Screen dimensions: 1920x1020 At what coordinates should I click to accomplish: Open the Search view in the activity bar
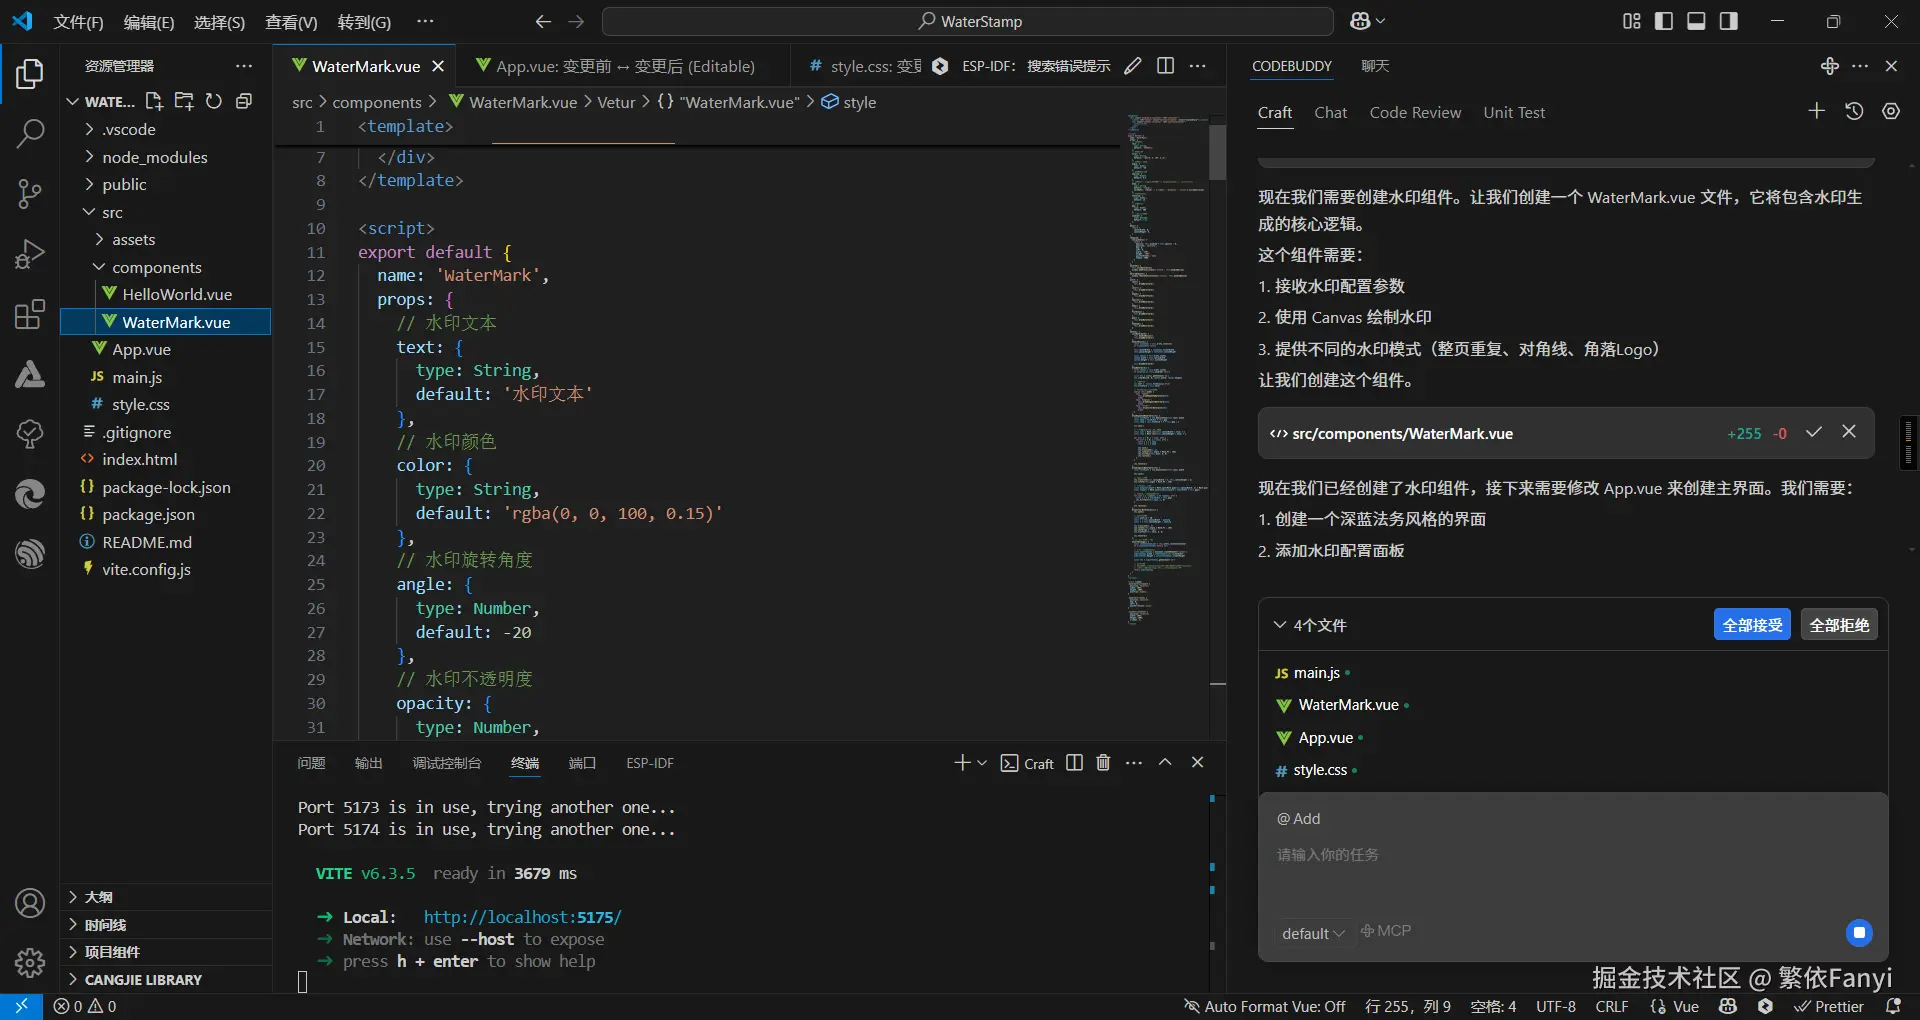tap(30, 133)
